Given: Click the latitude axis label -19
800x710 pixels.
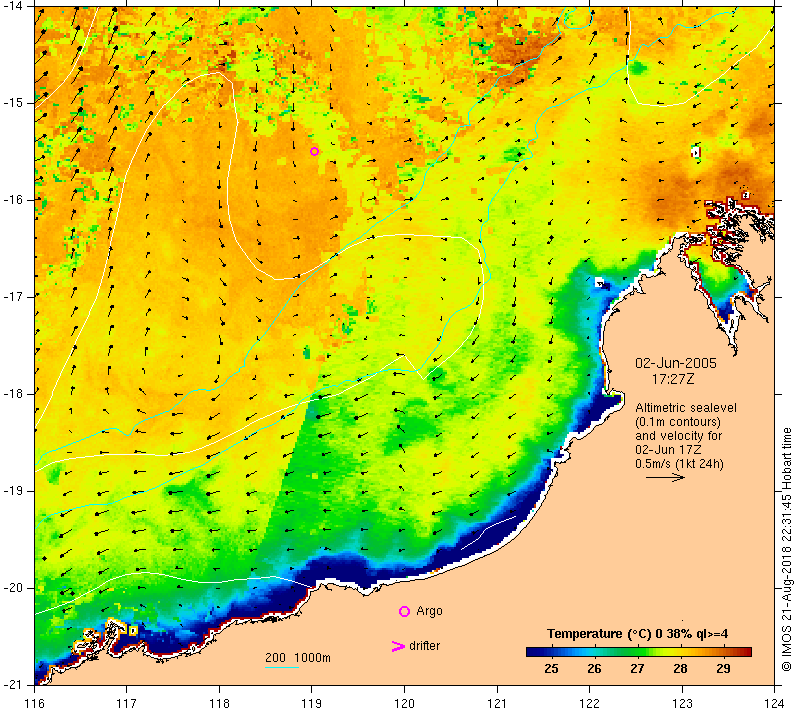Looking at the screenshot, I should [x=13, y=490].
